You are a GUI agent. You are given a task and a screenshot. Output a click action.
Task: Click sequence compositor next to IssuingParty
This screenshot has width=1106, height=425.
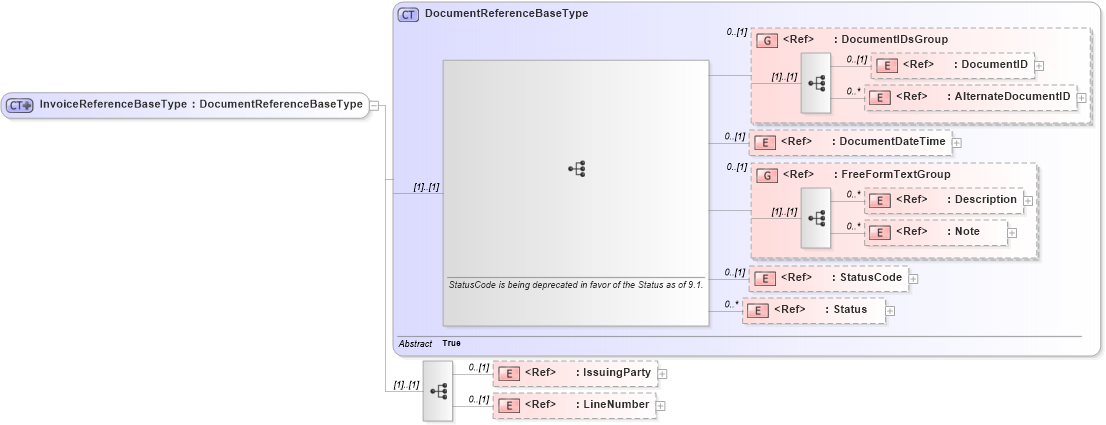[x=438, y=390]
